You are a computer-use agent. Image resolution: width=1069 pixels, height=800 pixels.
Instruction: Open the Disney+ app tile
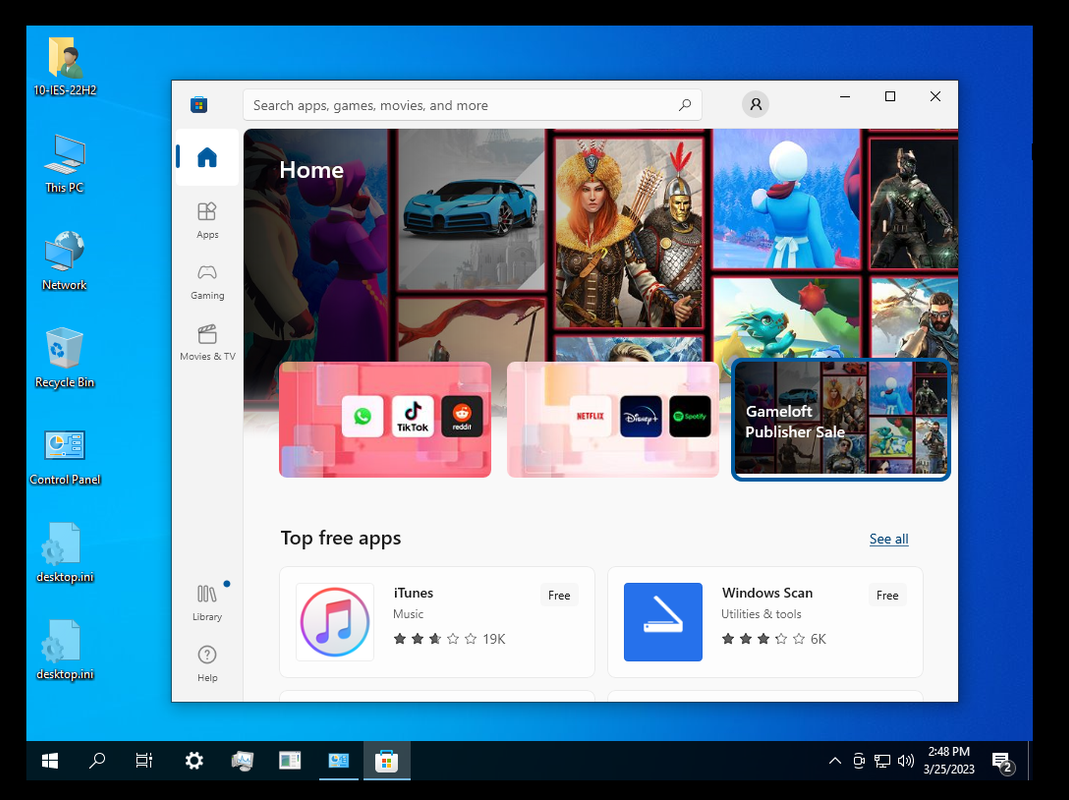pyautogui.click(x=641, y=416)
